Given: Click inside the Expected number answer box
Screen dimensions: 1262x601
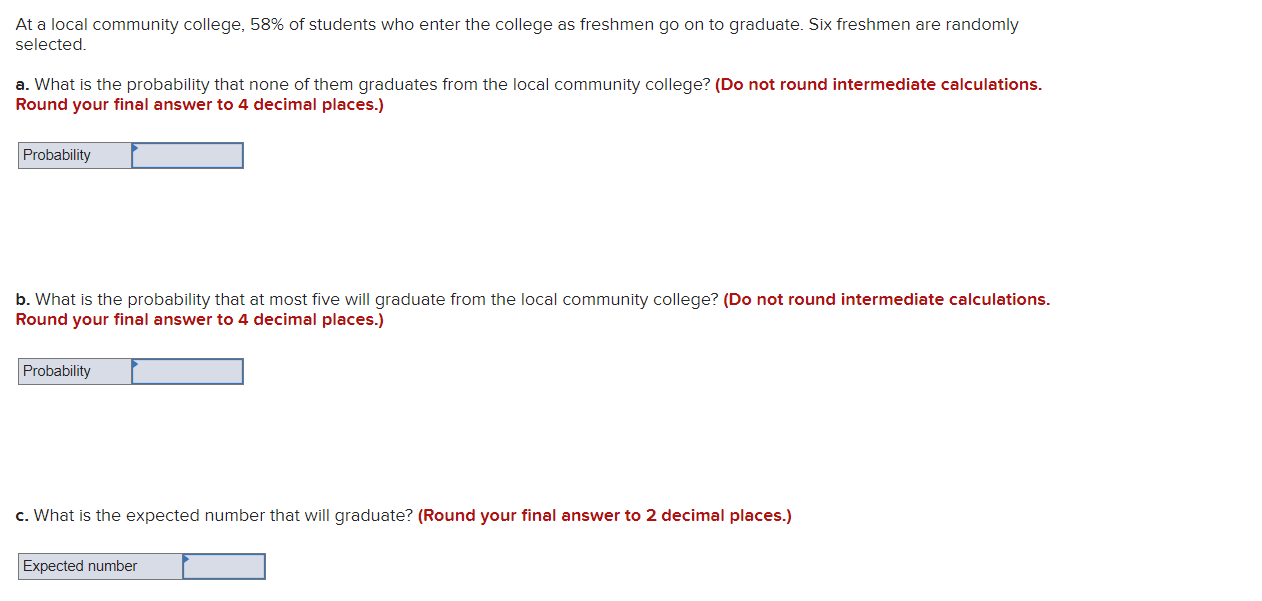Looking at the screenshot, I should coord(226,567).
